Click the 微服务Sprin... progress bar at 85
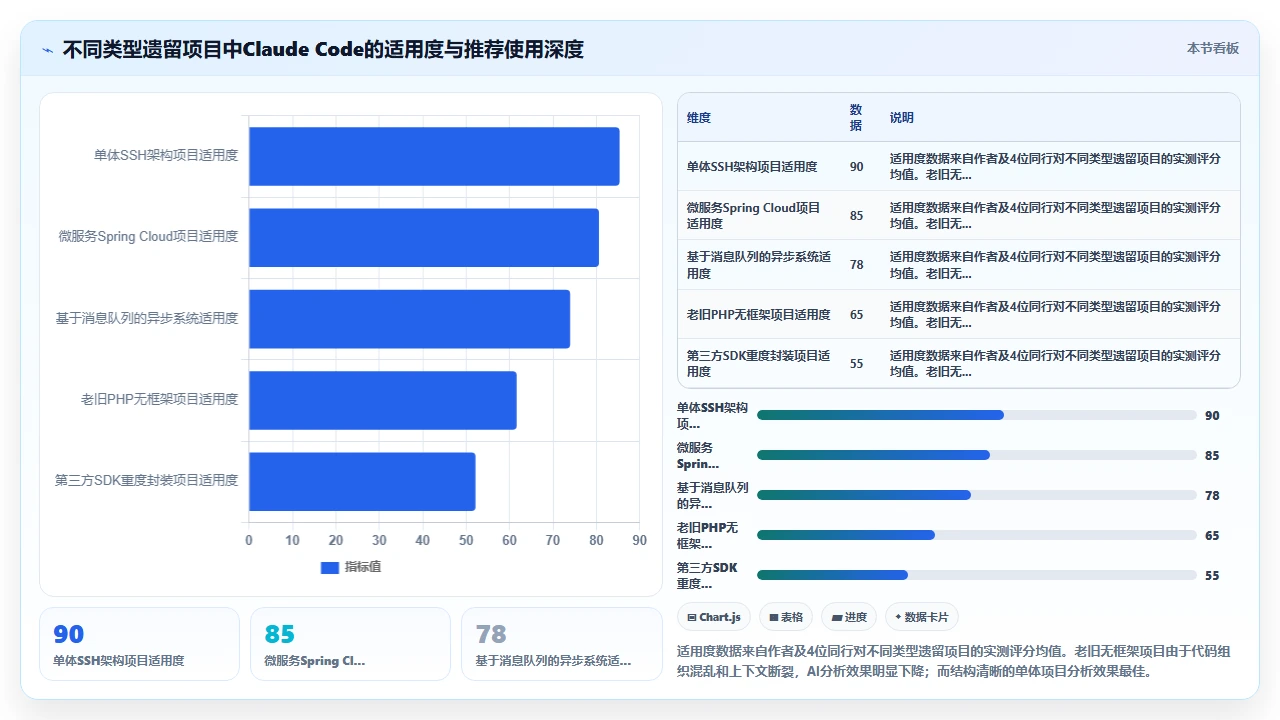 click(x=976, y=455)
